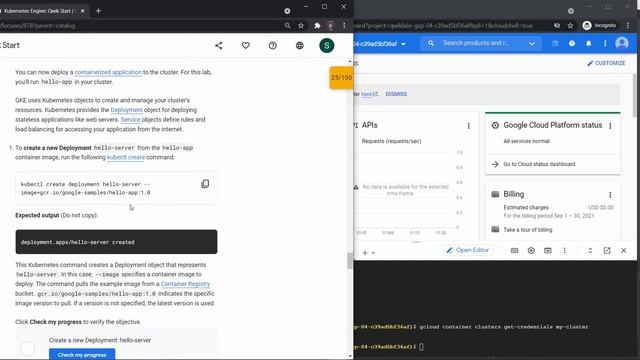The height and width of the screenshot is (360, 640).
Task: Open right browser three-dot menu
Action: click(628, 25)
